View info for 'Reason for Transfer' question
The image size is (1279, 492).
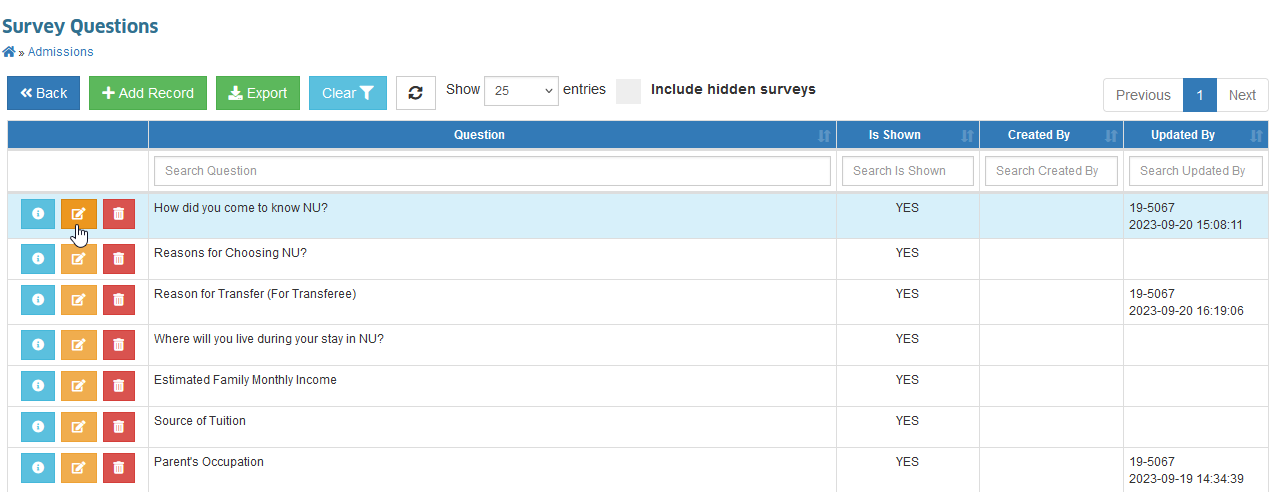[x=38, y=300]
